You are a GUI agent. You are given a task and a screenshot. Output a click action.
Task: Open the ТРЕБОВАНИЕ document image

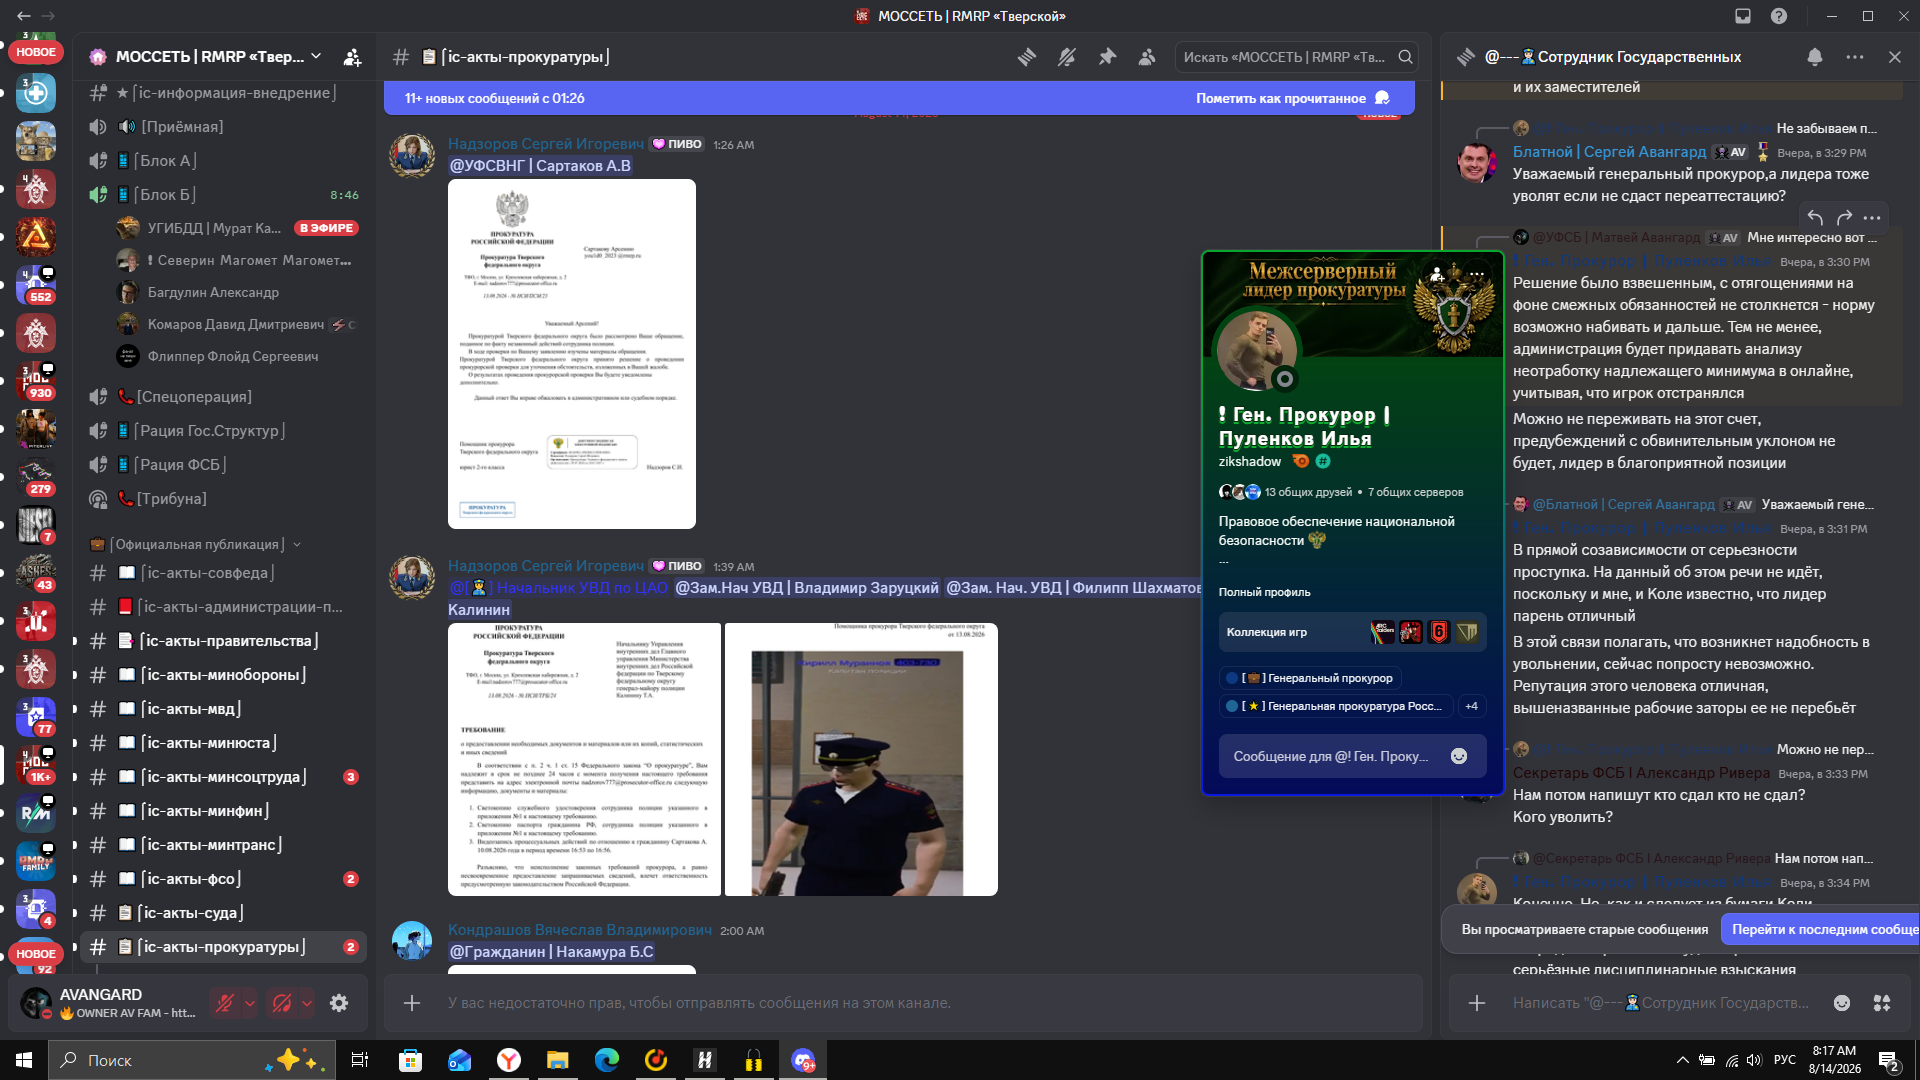click(584, 759)
